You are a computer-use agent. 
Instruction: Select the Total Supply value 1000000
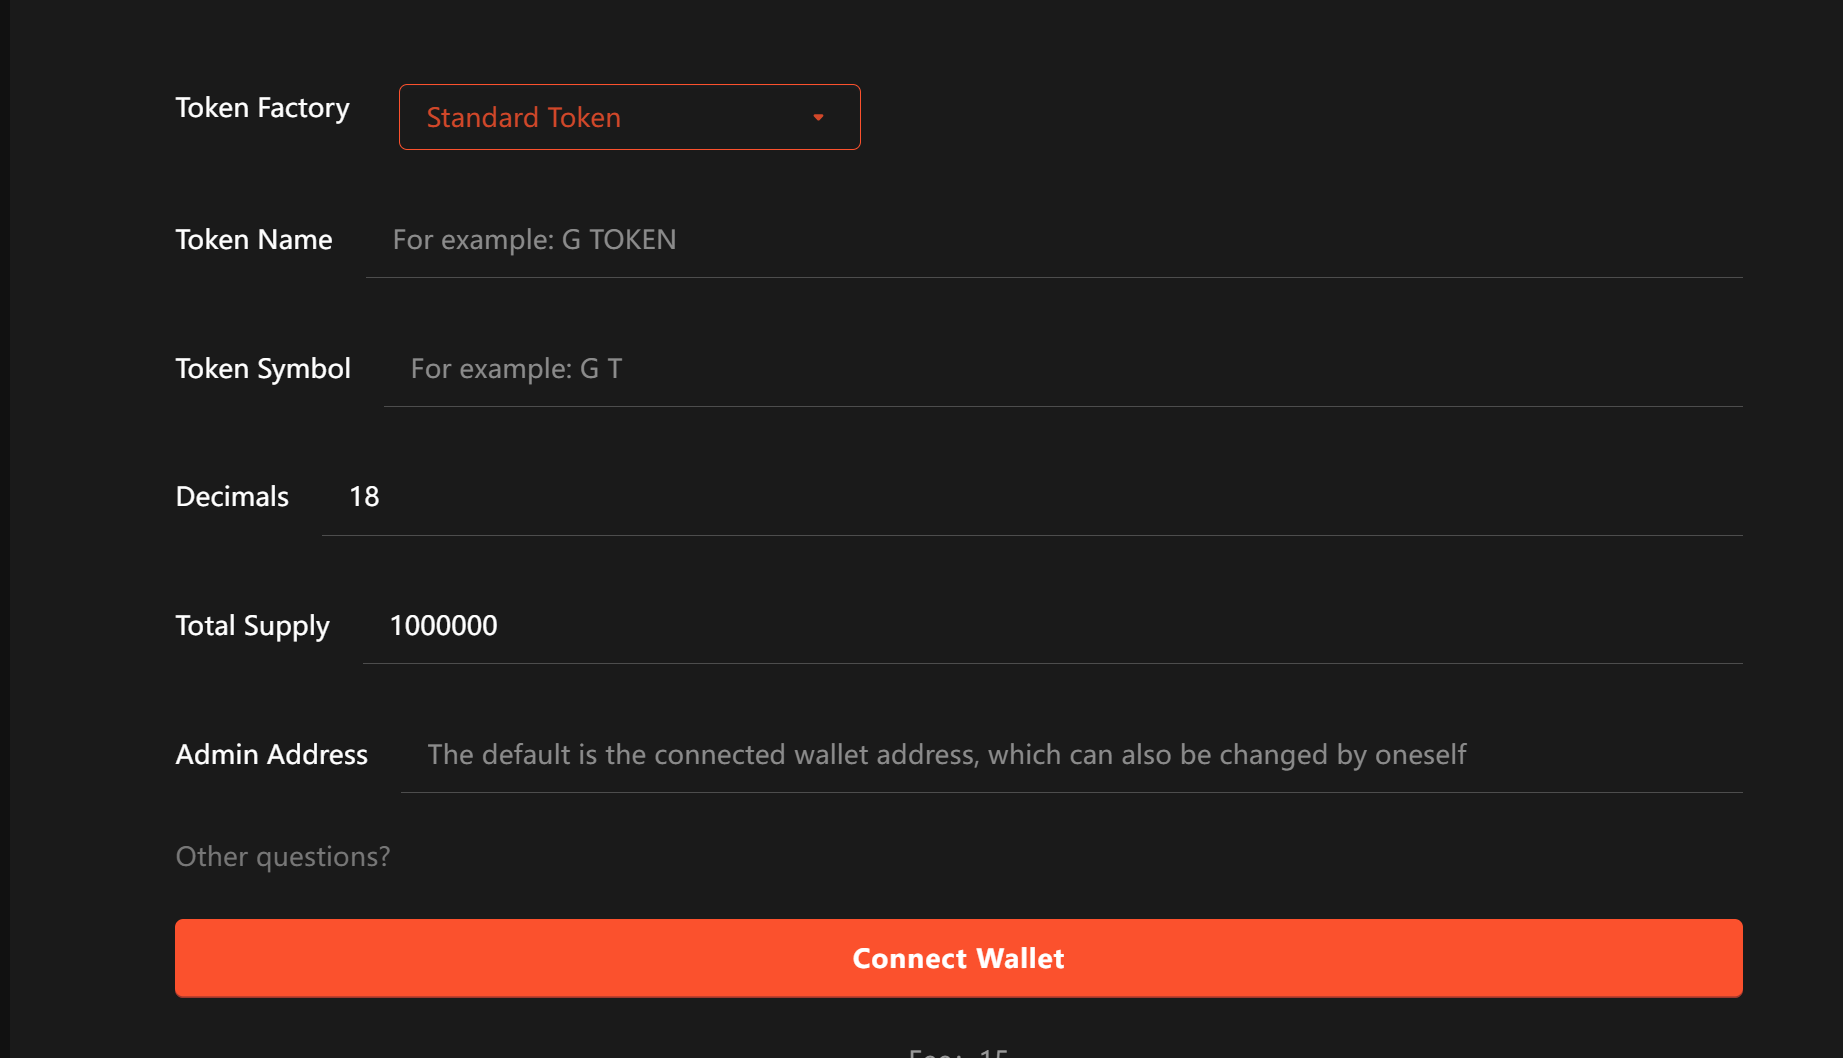[x=443, y=625]
